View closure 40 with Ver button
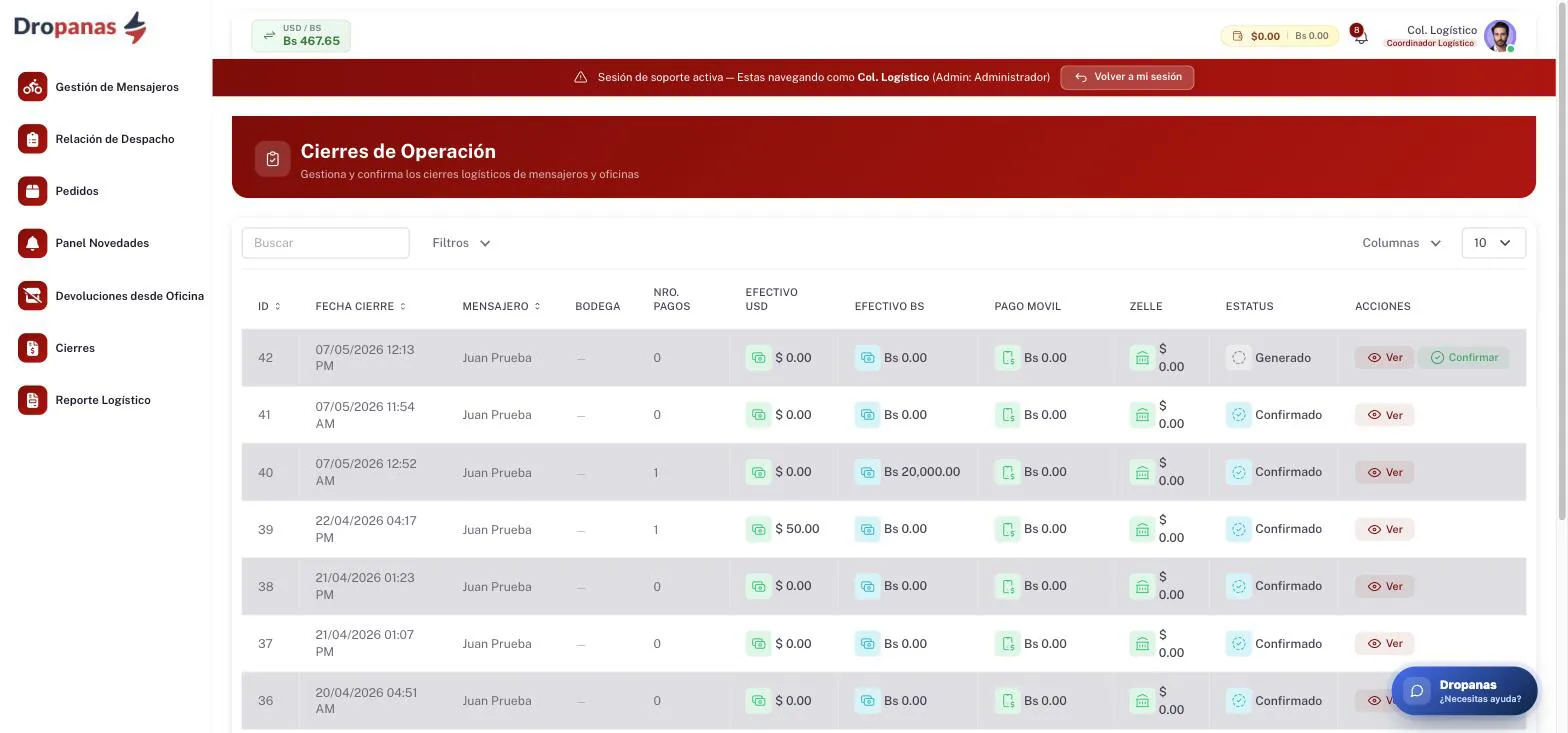The height and width of the screenshot is (733, 1568). coord(1384,472)
